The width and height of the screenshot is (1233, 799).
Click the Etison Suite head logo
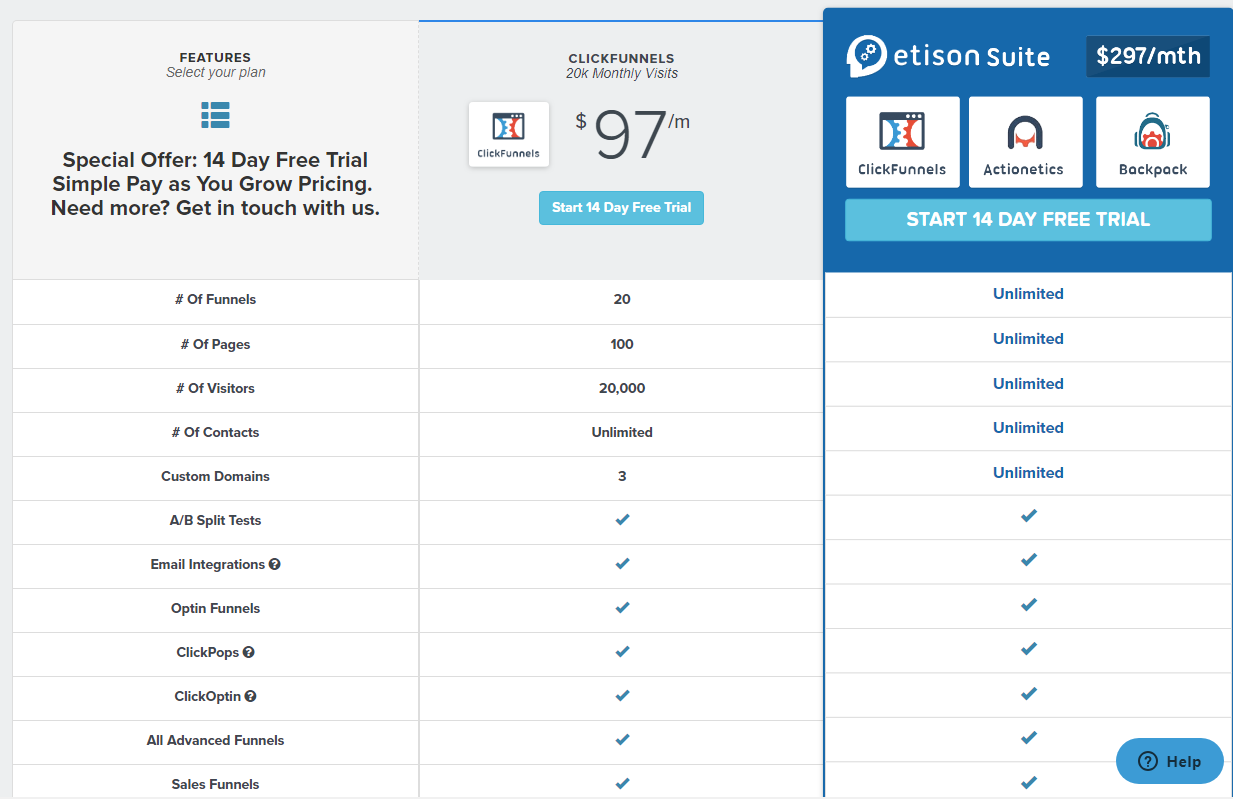(x=866, y=56)
